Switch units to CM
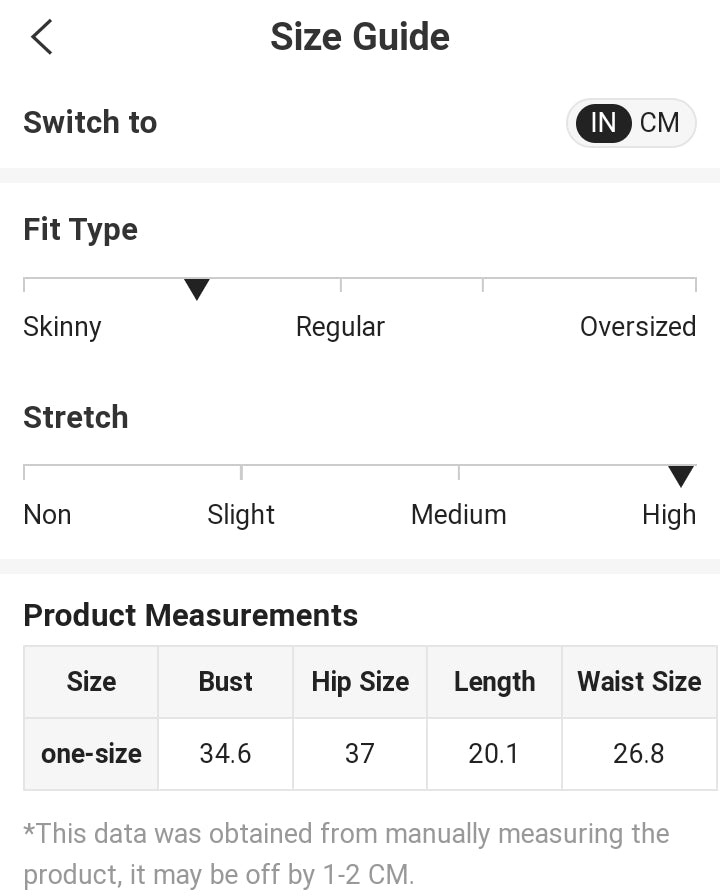 point(660,123)
